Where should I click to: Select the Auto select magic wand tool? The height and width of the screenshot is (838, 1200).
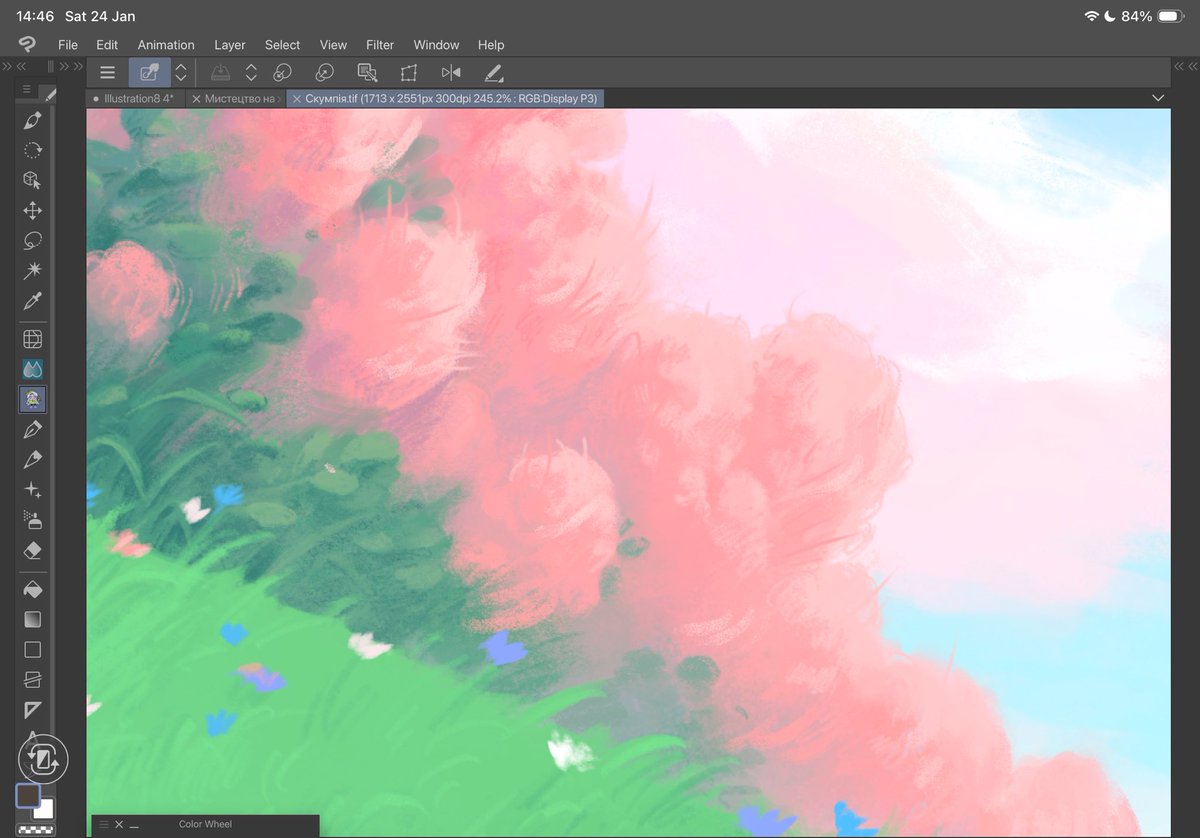pyautogui.click(x=32, y=270)
